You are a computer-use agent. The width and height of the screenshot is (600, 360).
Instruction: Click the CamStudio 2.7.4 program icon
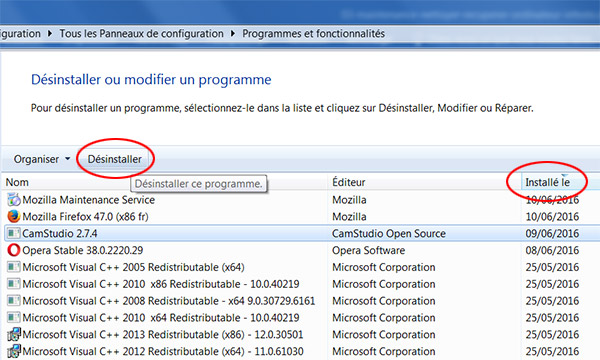[x=14, y=233]
